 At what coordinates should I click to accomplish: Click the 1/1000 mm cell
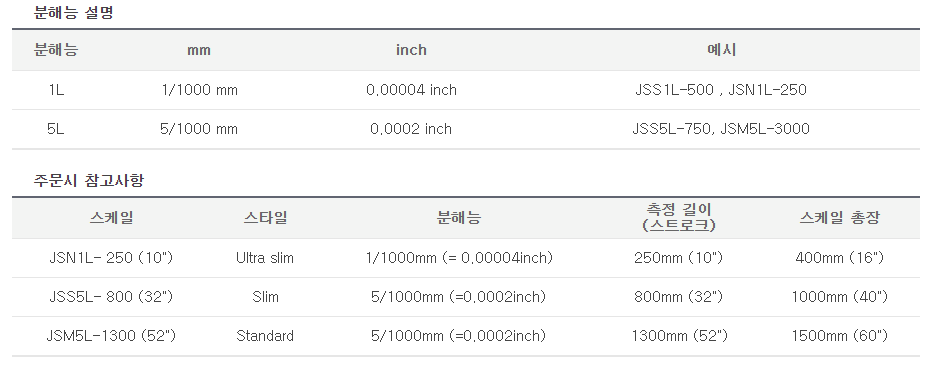tap(199, 90)
